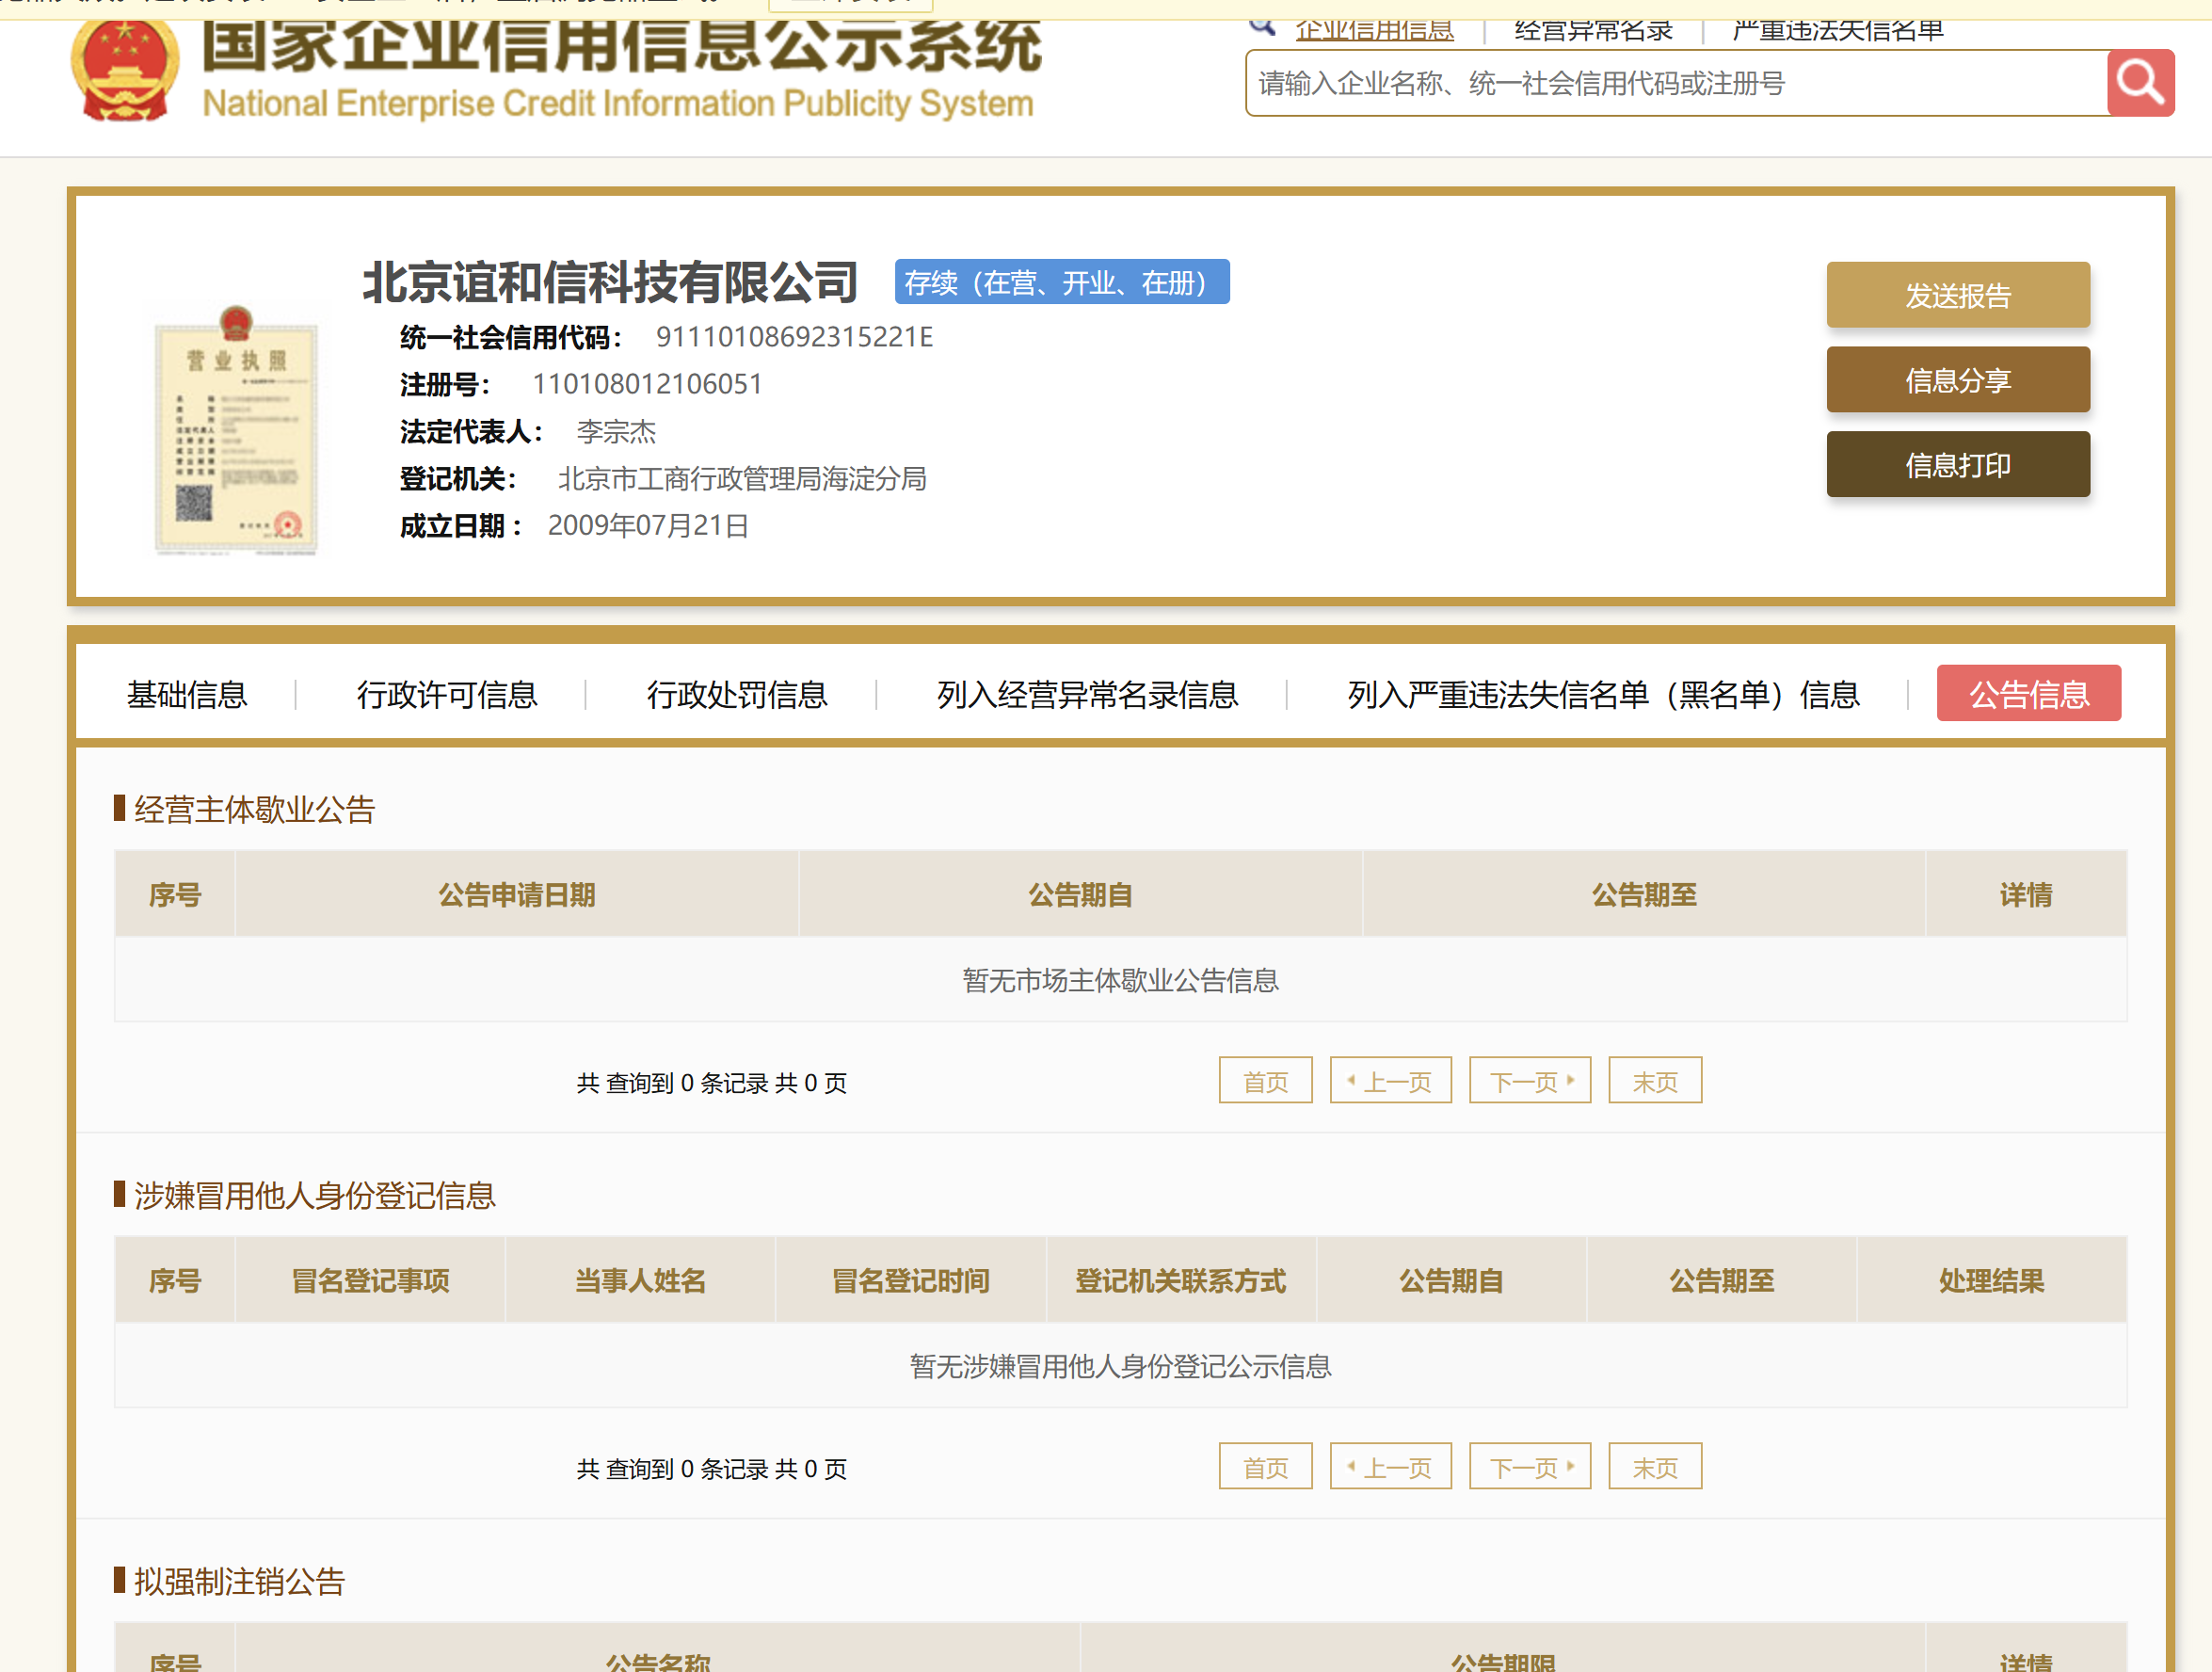Click 上一页 under the 冒用他人身份登记信息 table
Image resolution: width=2212 pixels, height=1672 pixels.
pos(1390,1467)
